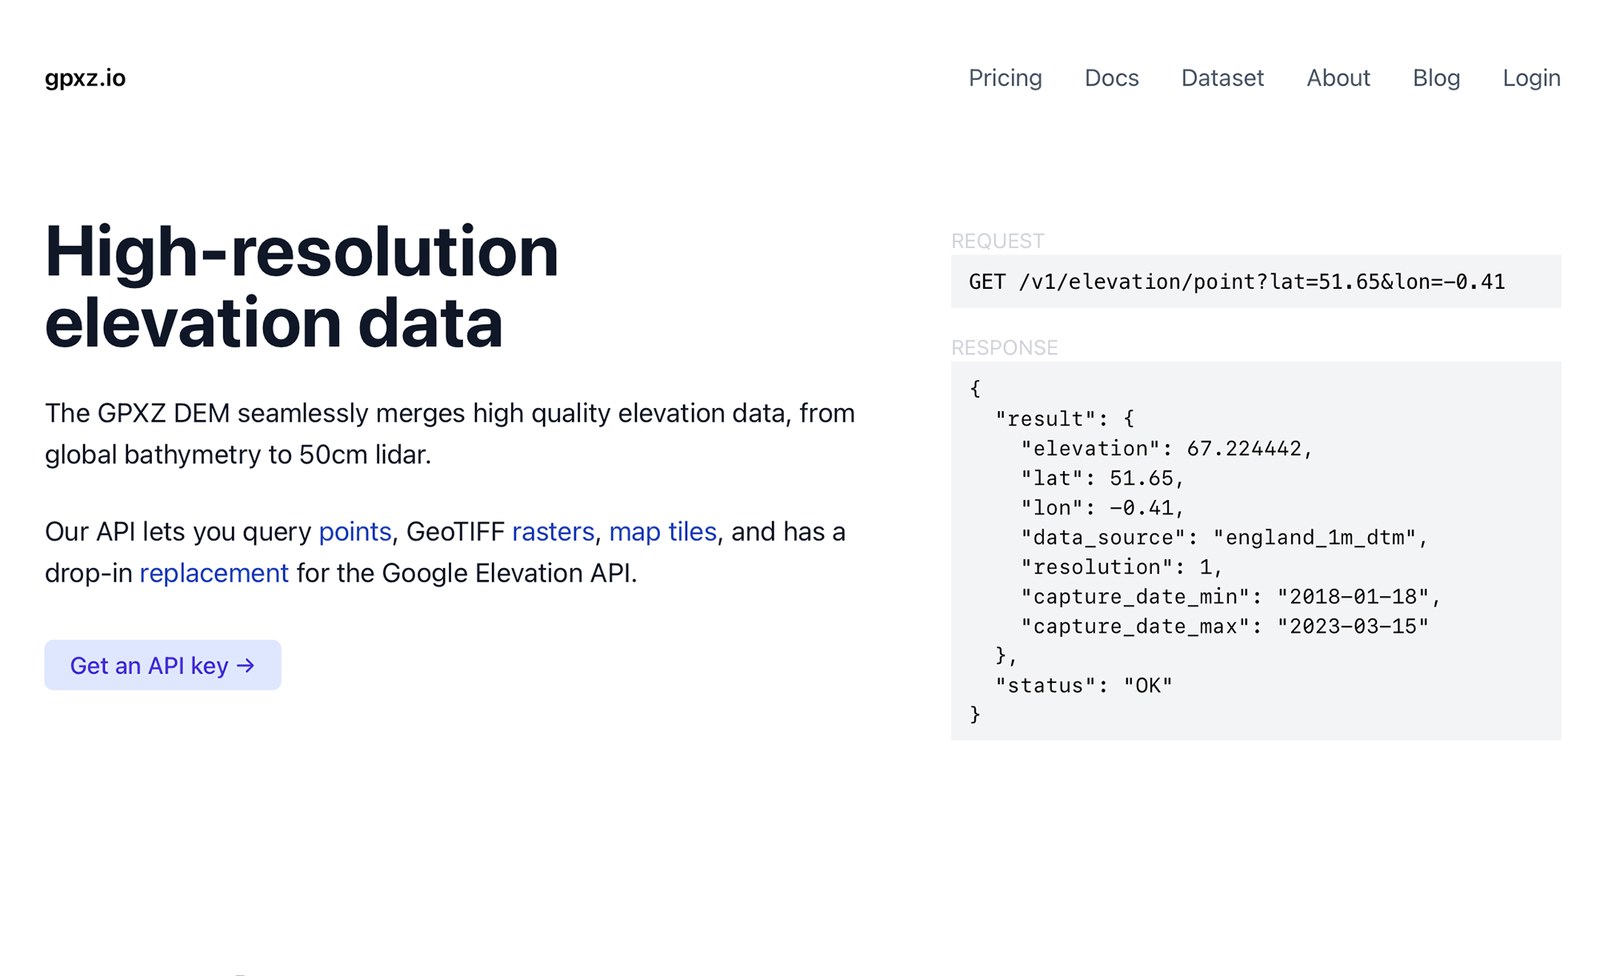The width and height of the screenshot is (1600, 976).
Task: Follow the 'map tiles' link
Action: 663,532
